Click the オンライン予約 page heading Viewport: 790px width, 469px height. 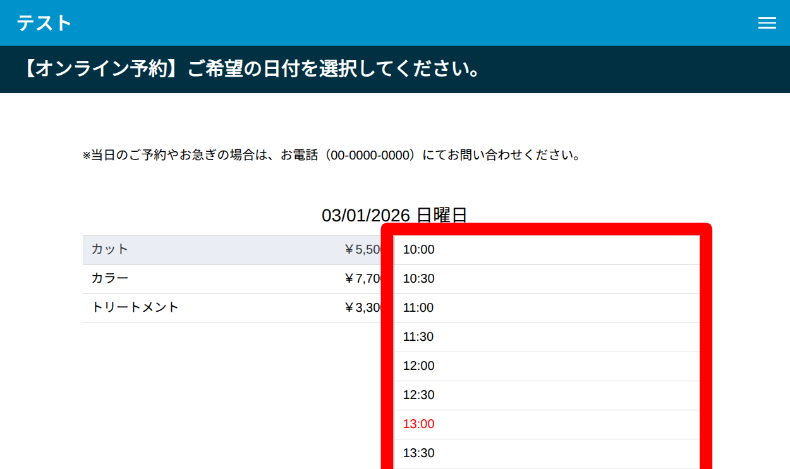[251, 69]
